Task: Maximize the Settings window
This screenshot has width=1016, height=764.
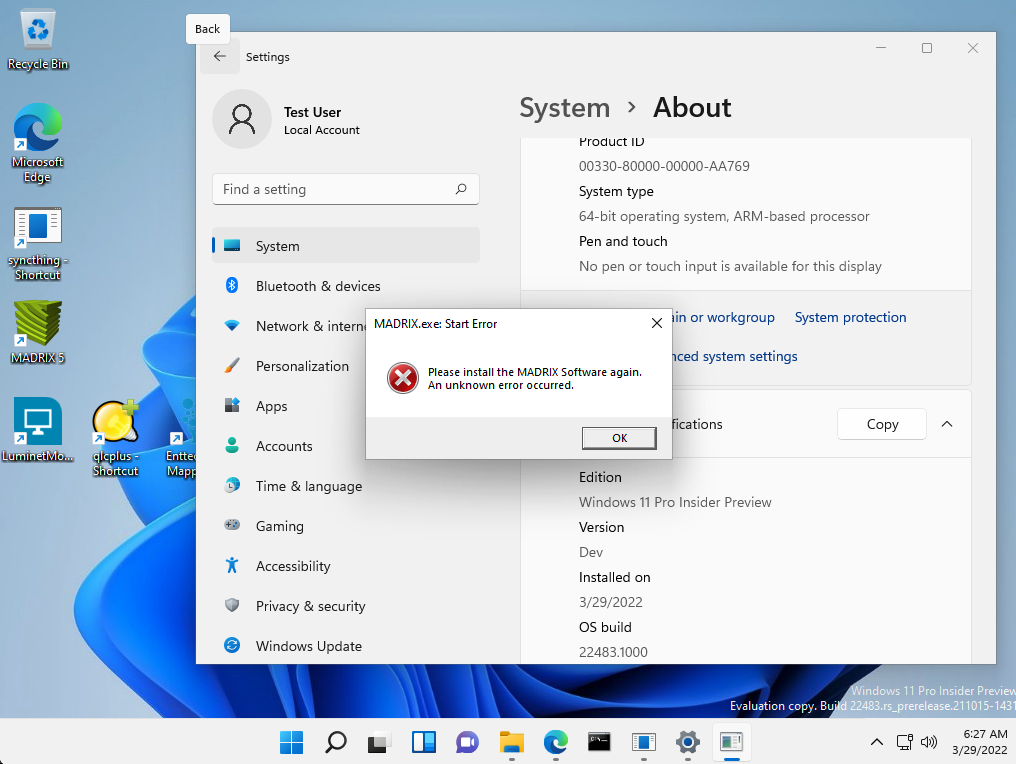Action: coord(927,48)
